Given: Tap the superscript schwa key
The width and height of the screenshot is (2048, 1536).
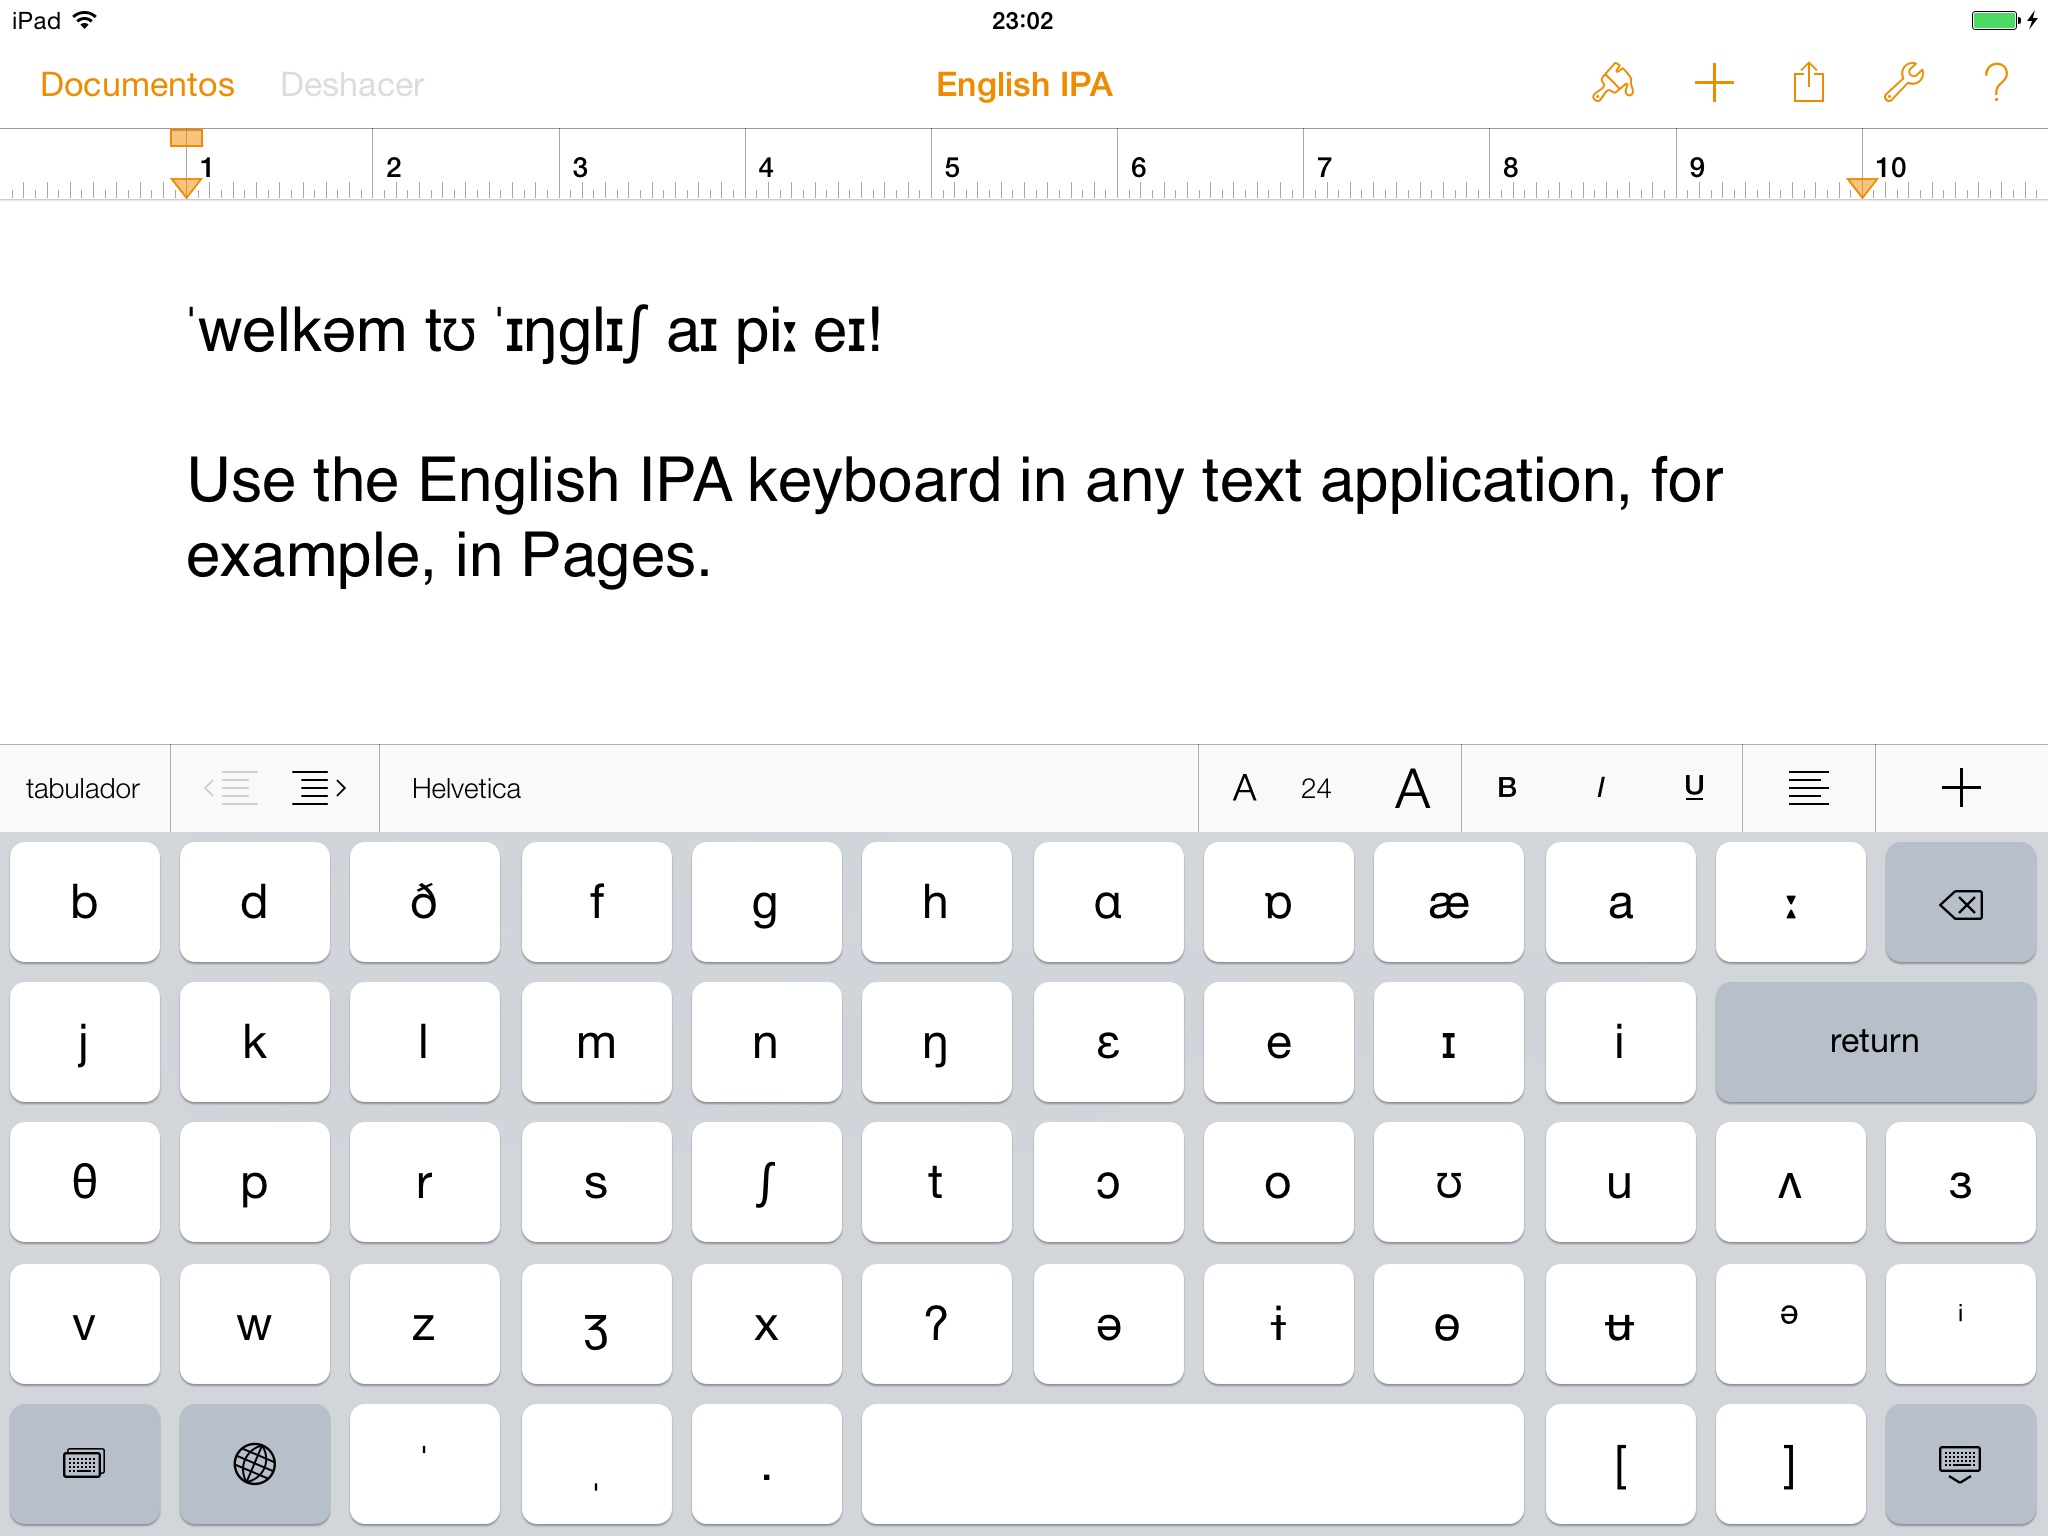Looking at the screenshot, I should pos(1791,1325).
